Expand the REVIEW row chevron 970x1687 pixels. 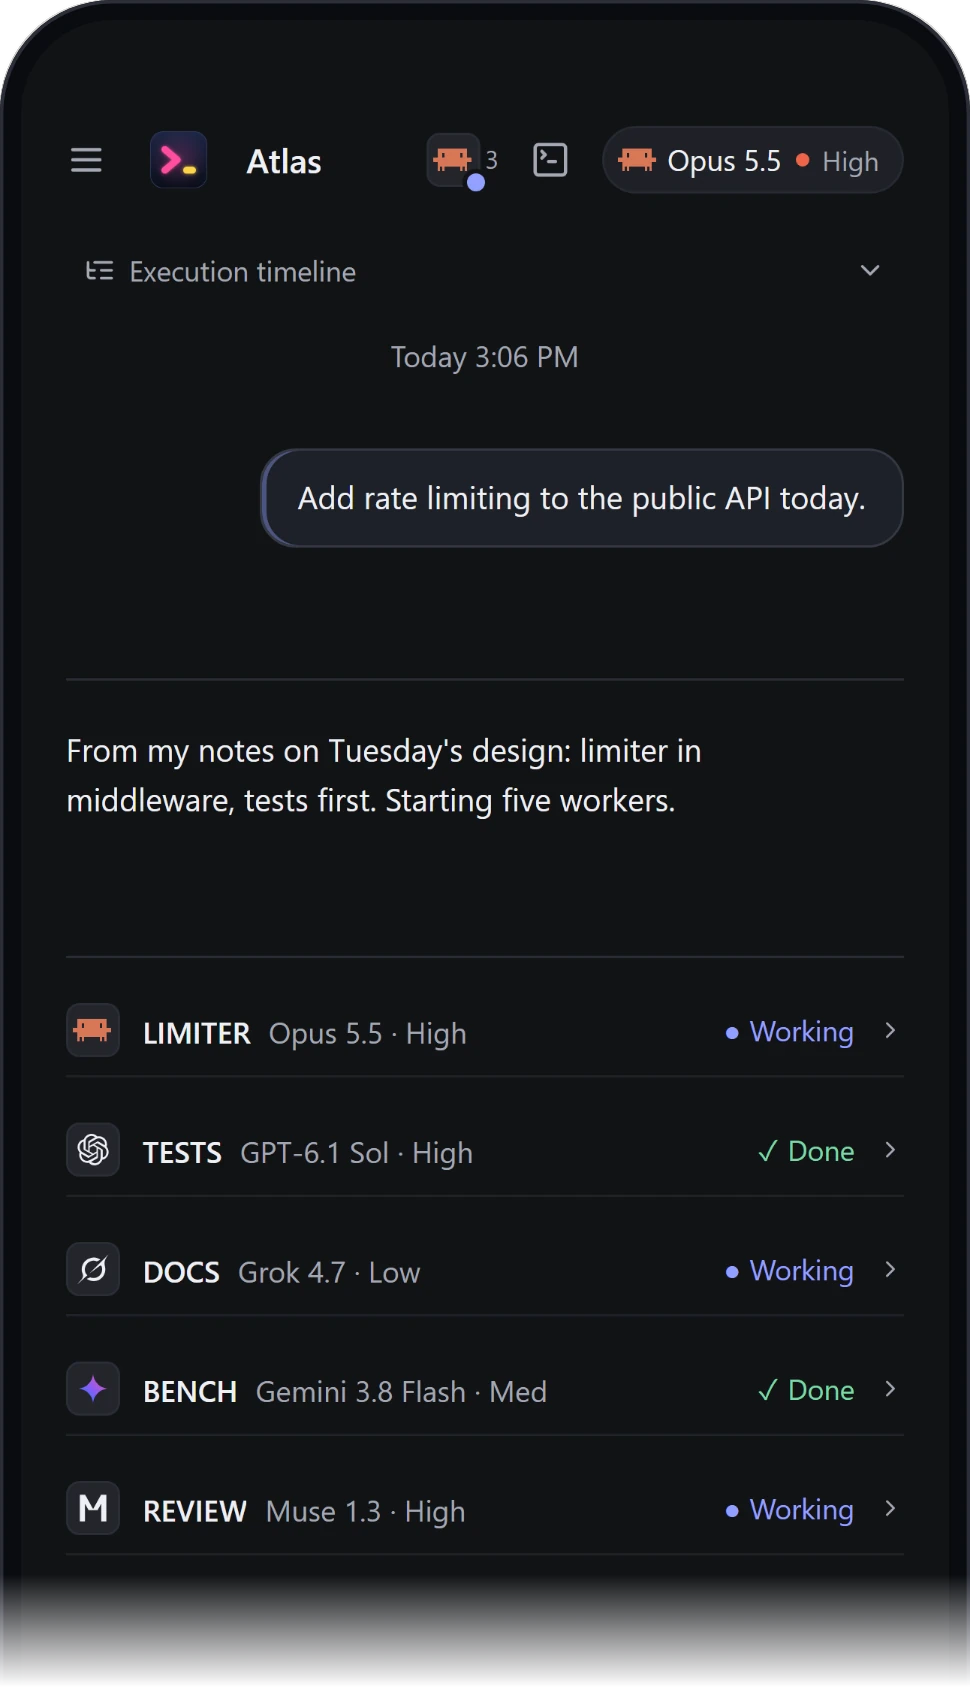890,1508
